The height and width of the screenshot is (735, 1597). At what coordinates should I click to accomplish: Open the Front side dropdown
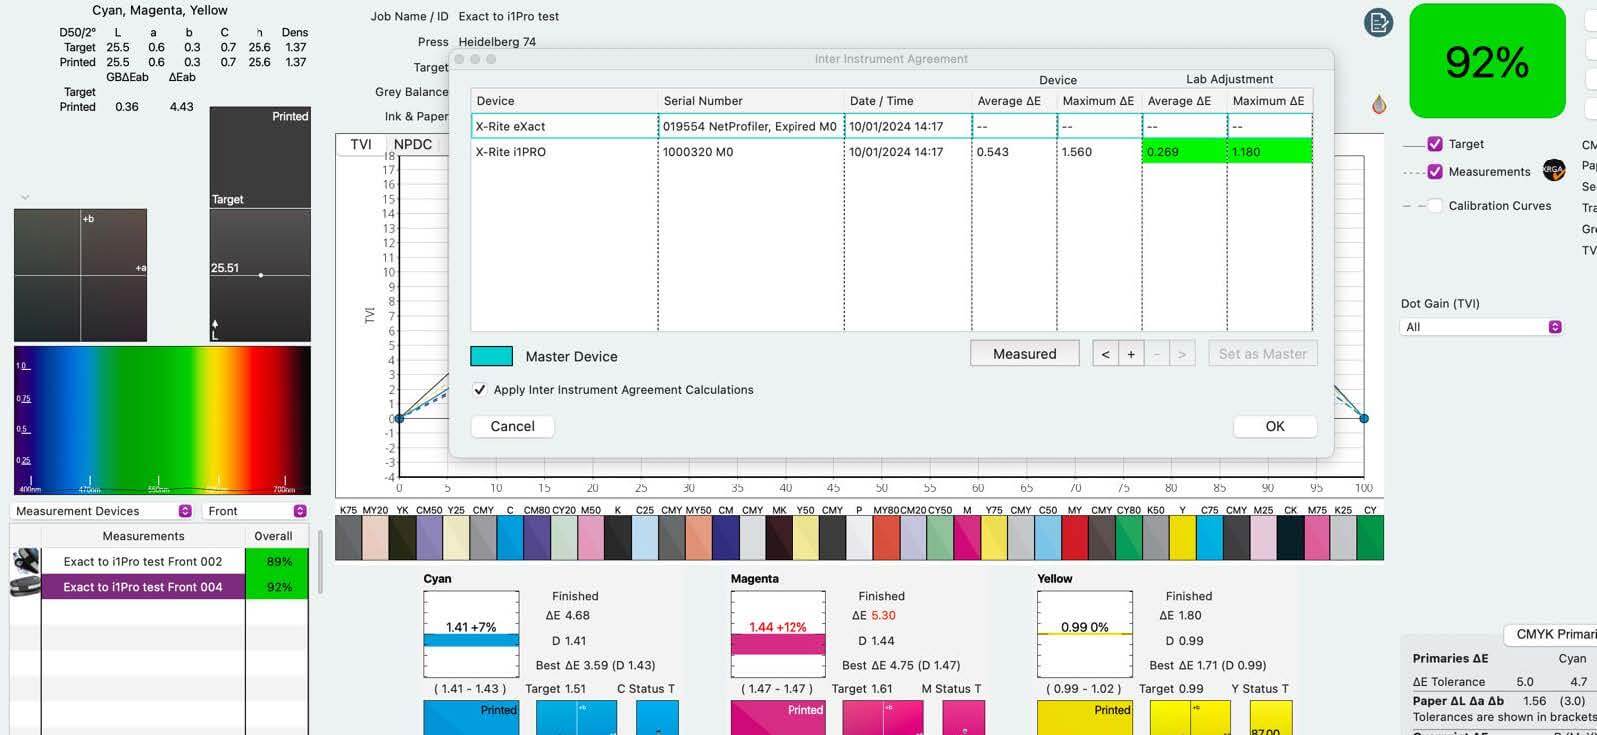255,511
